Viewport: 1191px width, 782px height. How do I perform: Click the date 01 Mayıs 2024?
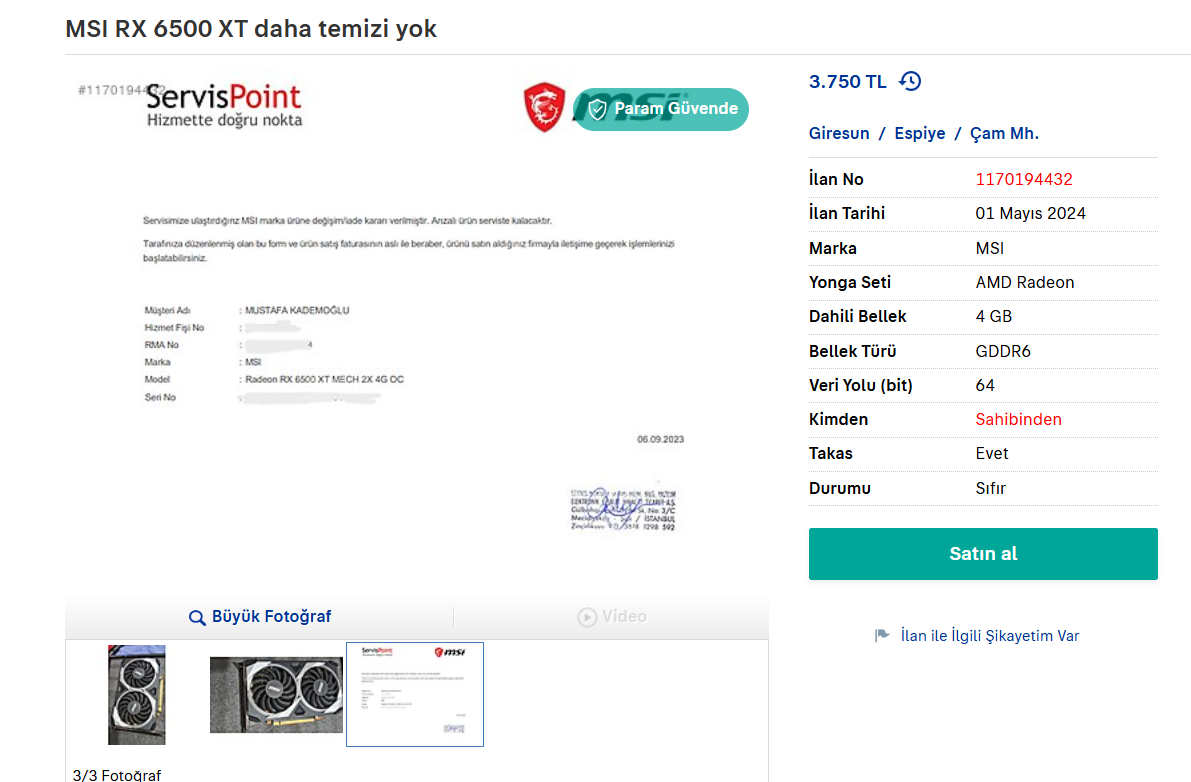coord(1031,213)
